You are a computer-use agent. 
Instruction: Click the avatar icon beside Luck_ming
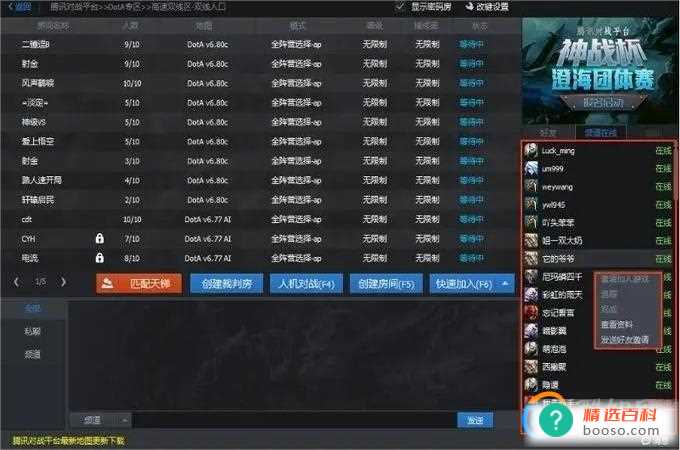pos(530,150)
